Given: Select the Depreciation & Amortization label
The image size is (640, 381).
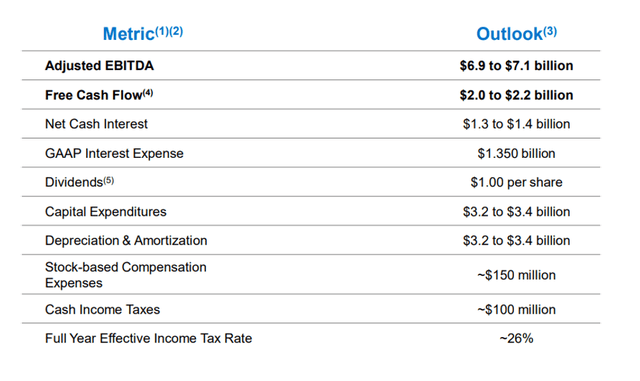Looking at the screenshot, I should pos(126,241).
